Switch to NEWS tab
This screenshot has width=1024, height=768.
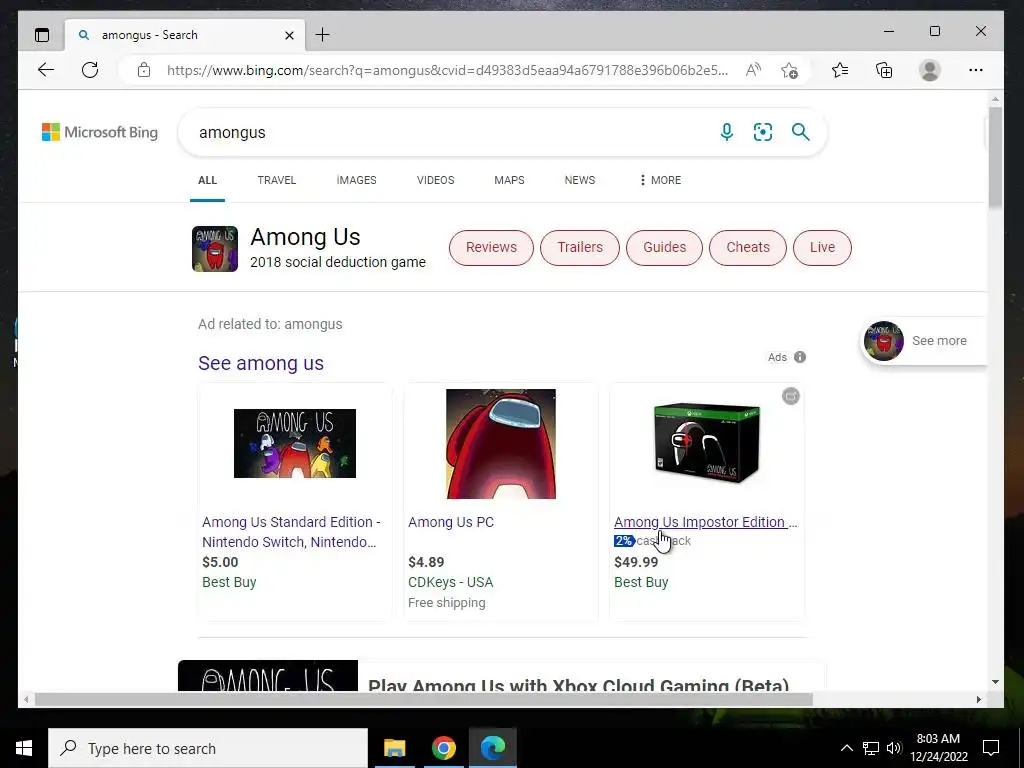(580, 180)
